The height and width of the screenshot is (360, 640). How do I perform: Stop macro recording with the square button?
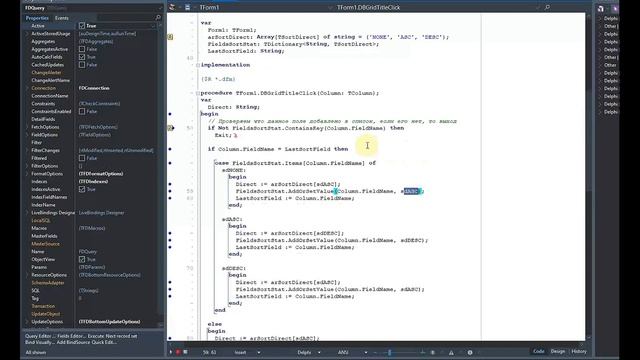pos(185,352)
